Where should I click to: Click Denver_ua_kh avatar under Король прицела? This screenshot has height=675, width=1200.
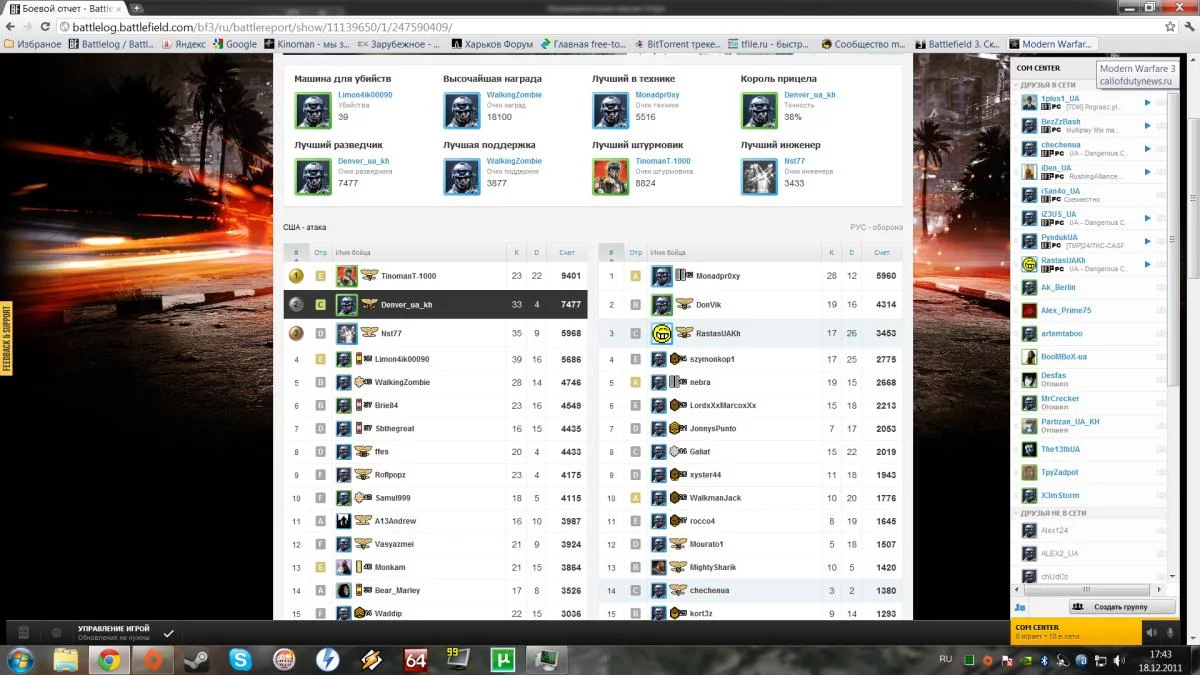[x=759, y=110]
